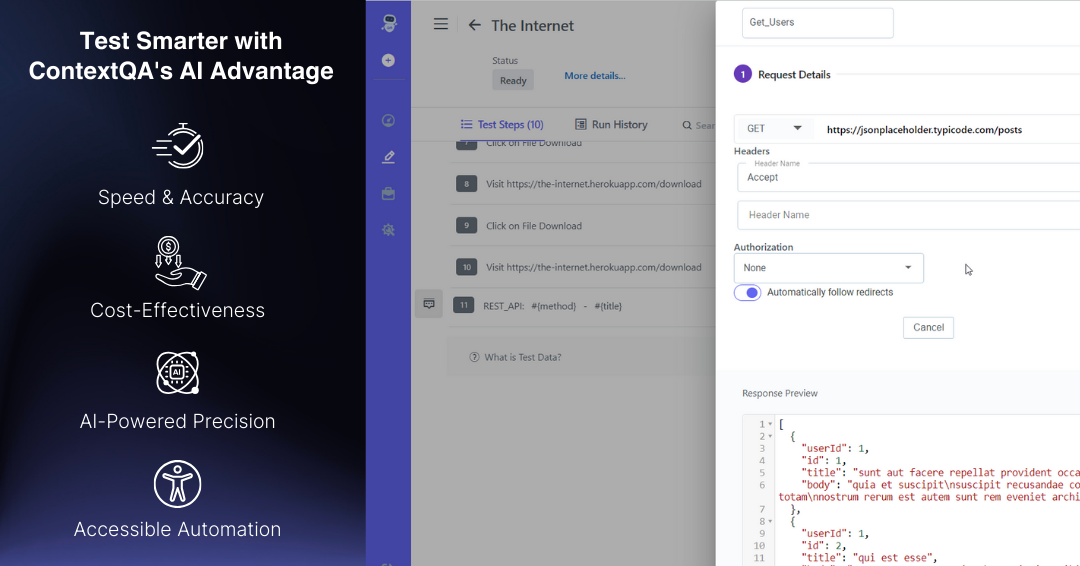The width and height of the screenshot is (1080, 566).
Task: Toggle the hamburger menu icon
Action: (441, 24)
